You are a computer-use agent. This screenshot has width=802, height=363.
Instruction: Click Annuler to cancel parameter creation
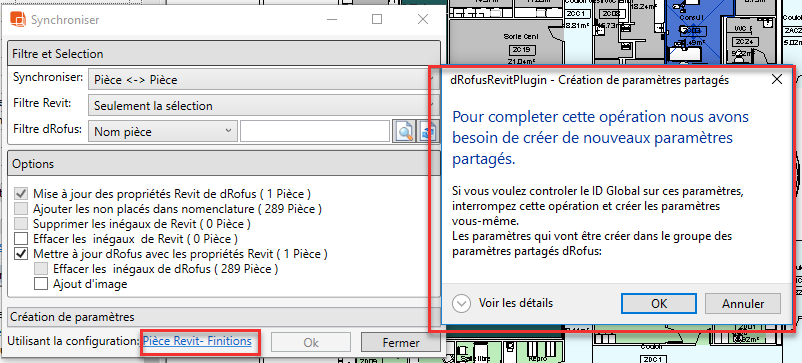743,303
